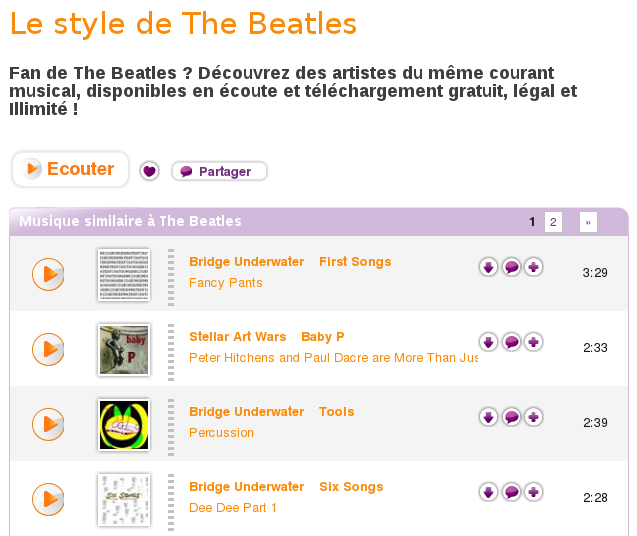Image resolution: width=637 pixels, height=536 pixels.
Task: Click plus icon on Percussion track row
Action: point(534,417)
